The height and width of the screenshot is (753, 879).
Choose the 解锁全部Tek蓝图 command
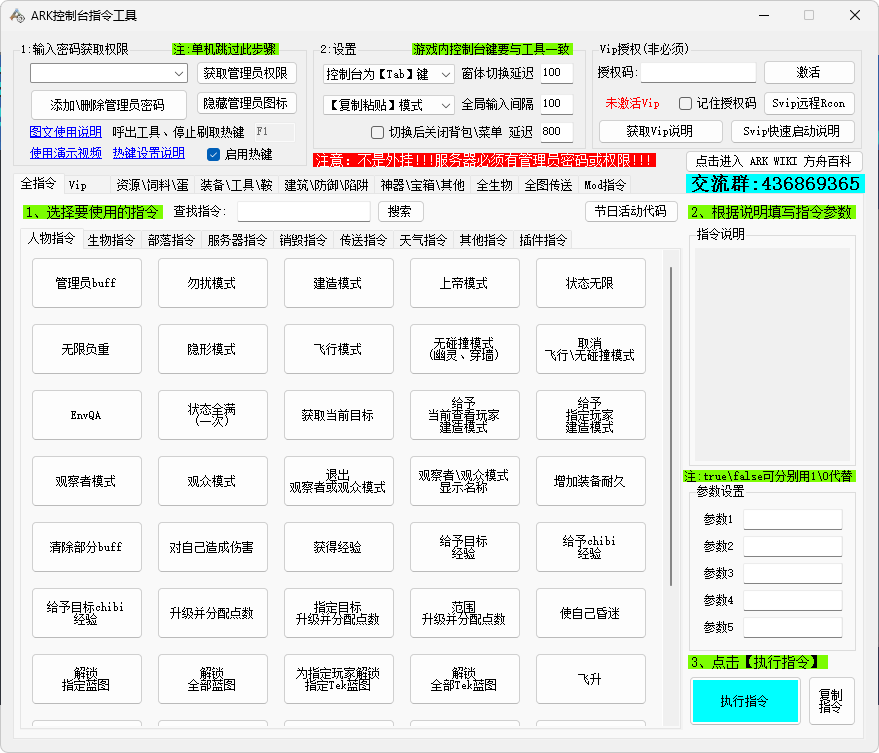(465, 679)
